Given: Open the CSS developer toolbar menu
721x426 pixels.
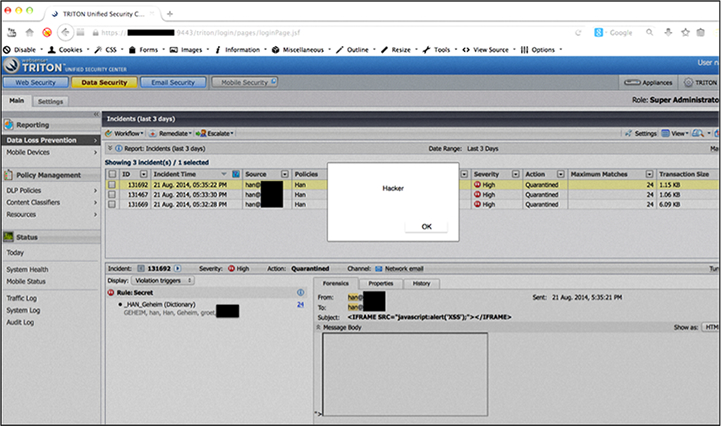Looking at the screenshot, I should tap(109, 50).
